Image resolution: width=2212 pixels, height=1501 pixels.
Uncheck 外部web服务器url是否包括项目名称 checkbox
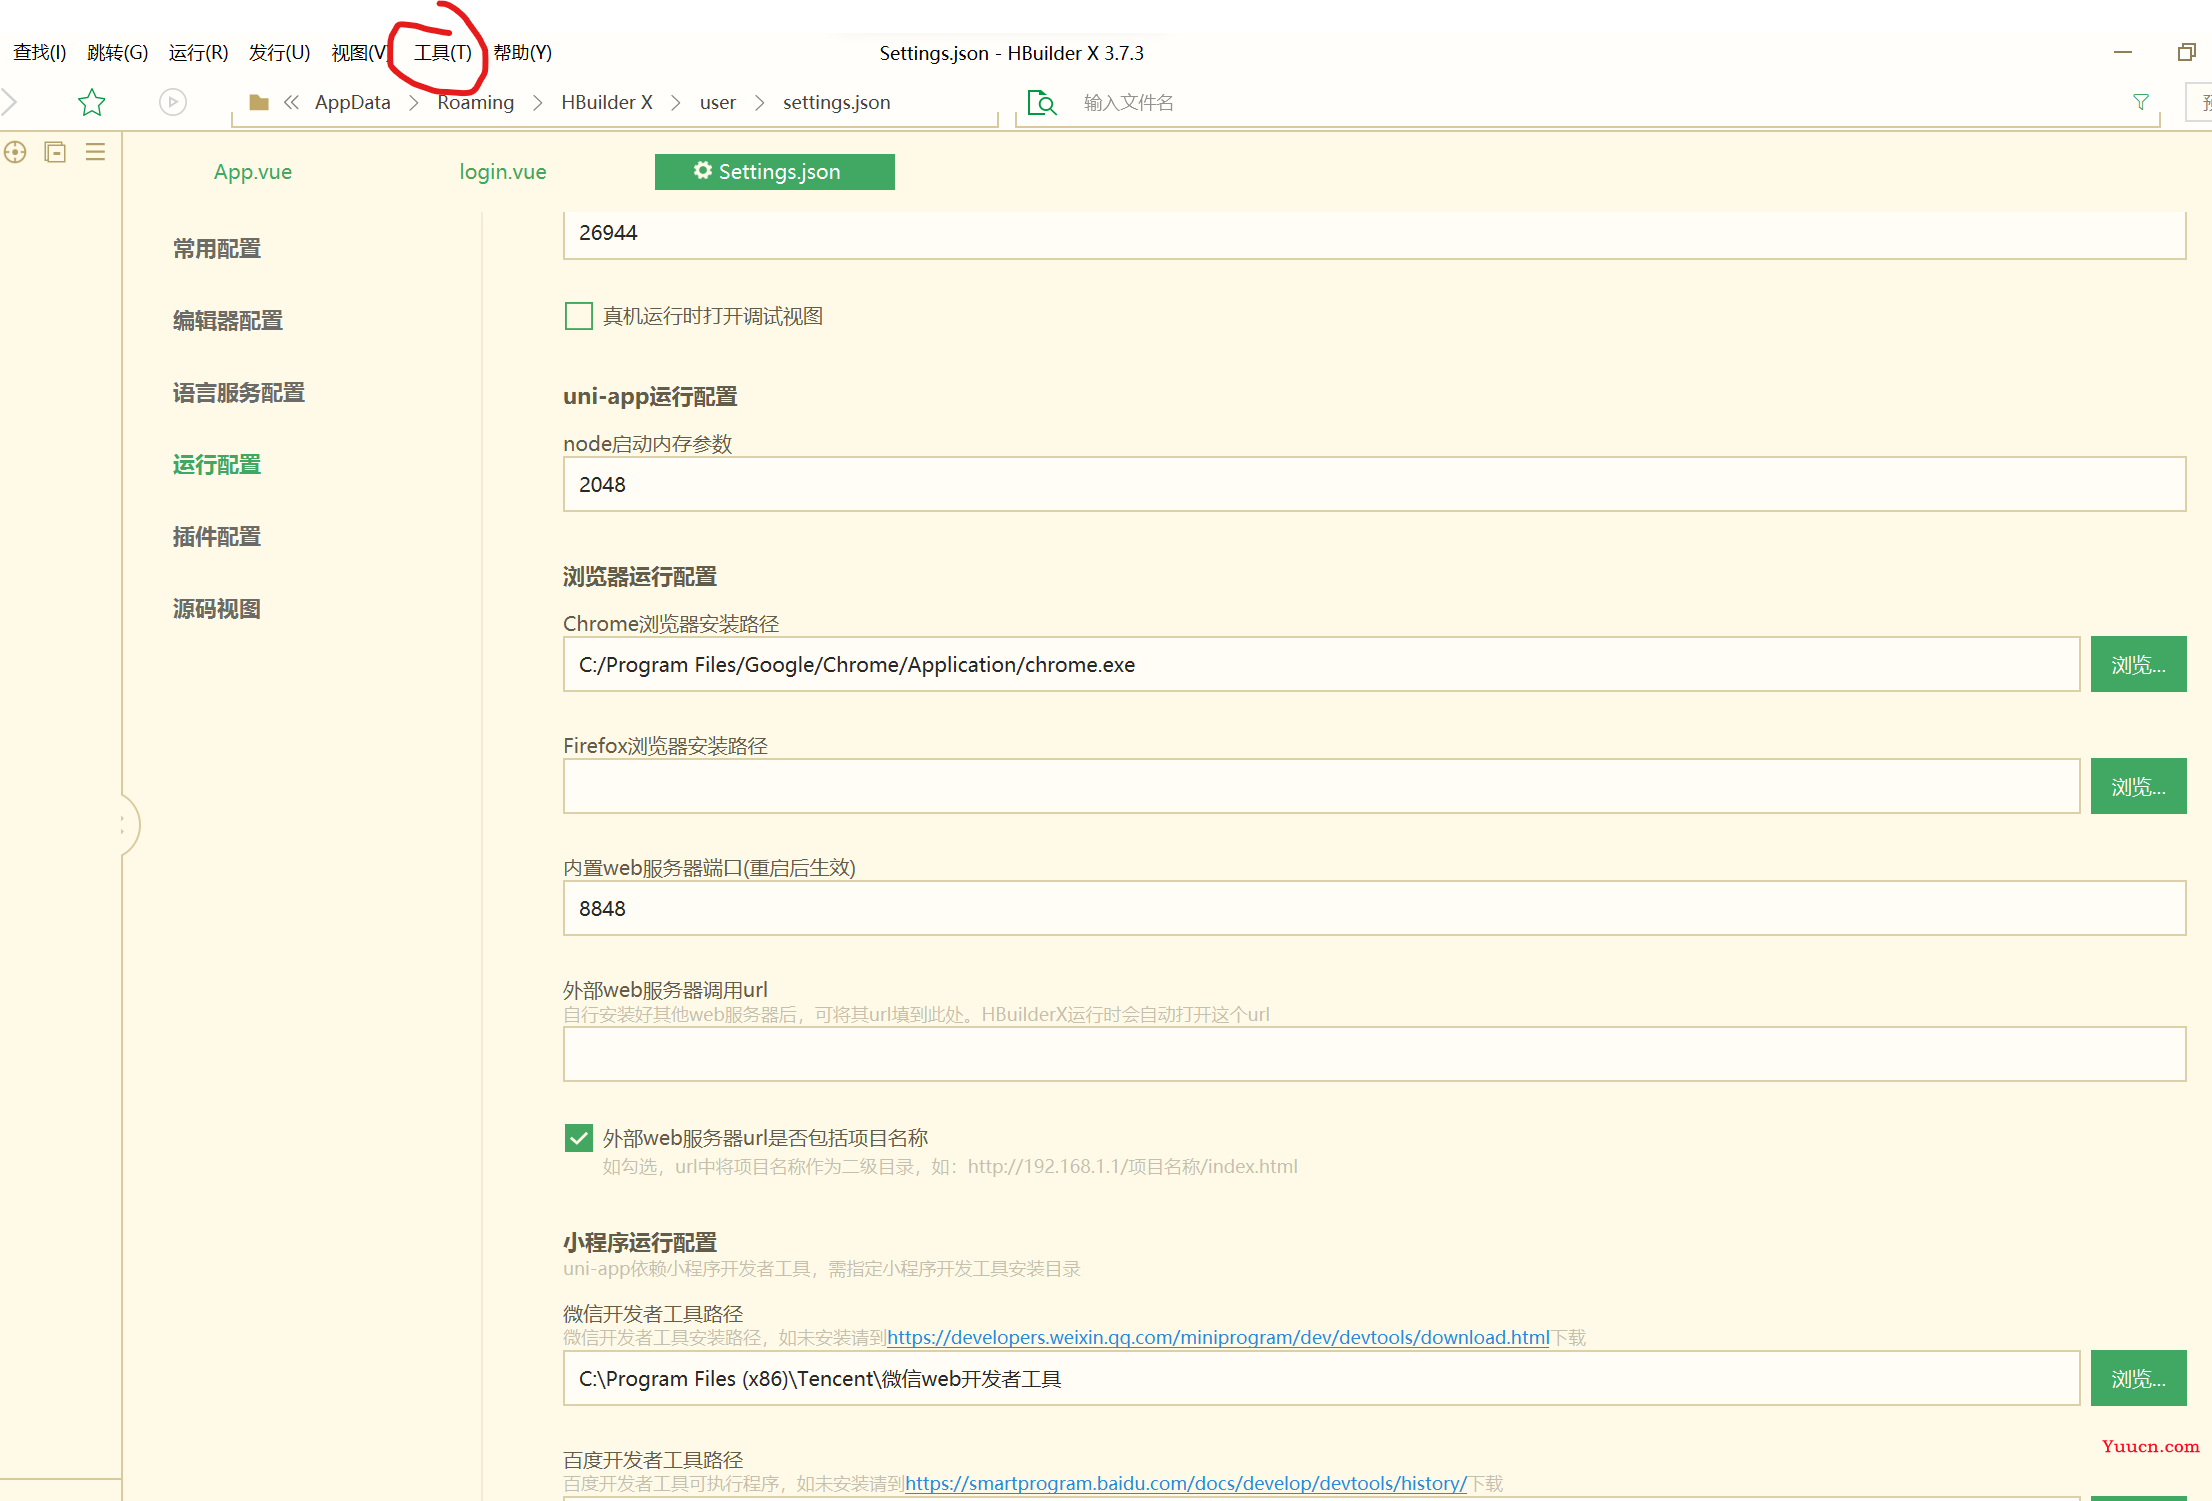(579, 1138)
